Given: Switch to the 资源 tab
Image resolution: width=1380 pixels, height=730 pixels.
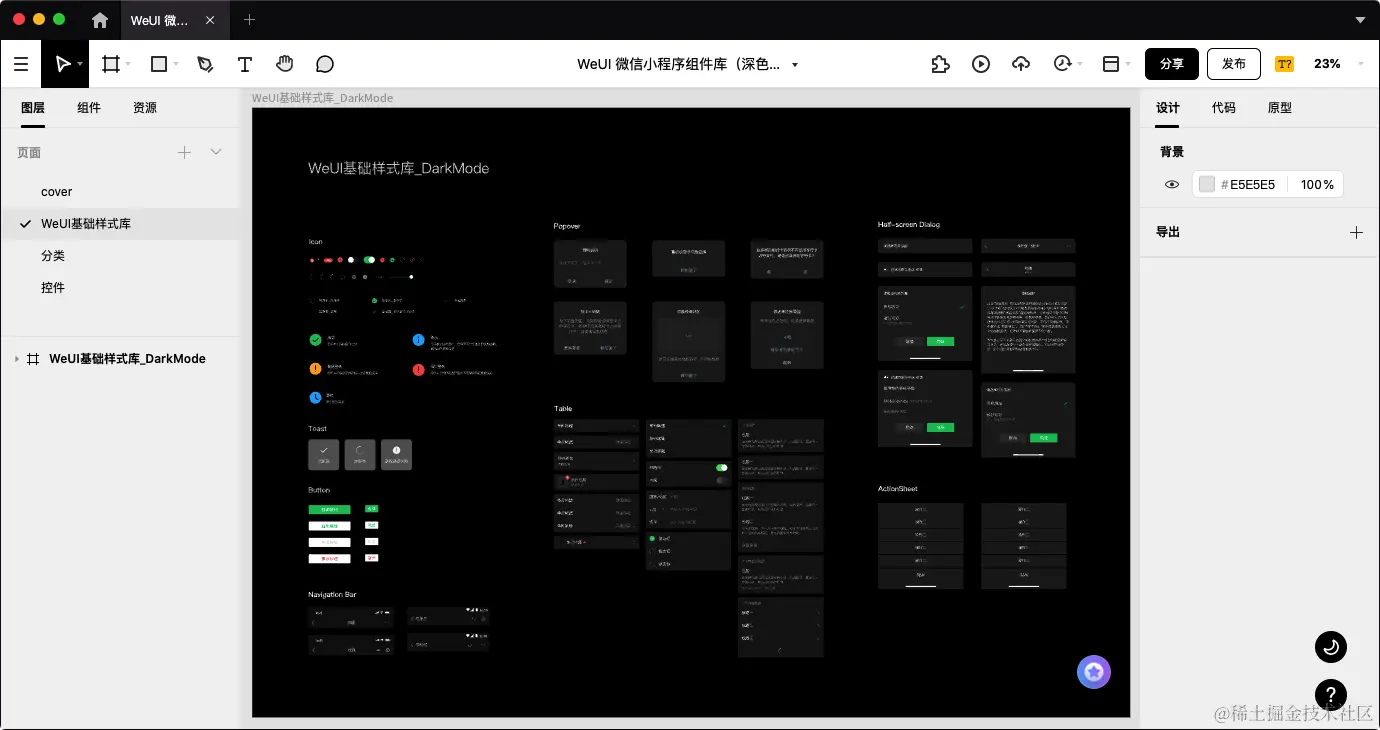Looking at the screenshot, I should coord(145,107).
